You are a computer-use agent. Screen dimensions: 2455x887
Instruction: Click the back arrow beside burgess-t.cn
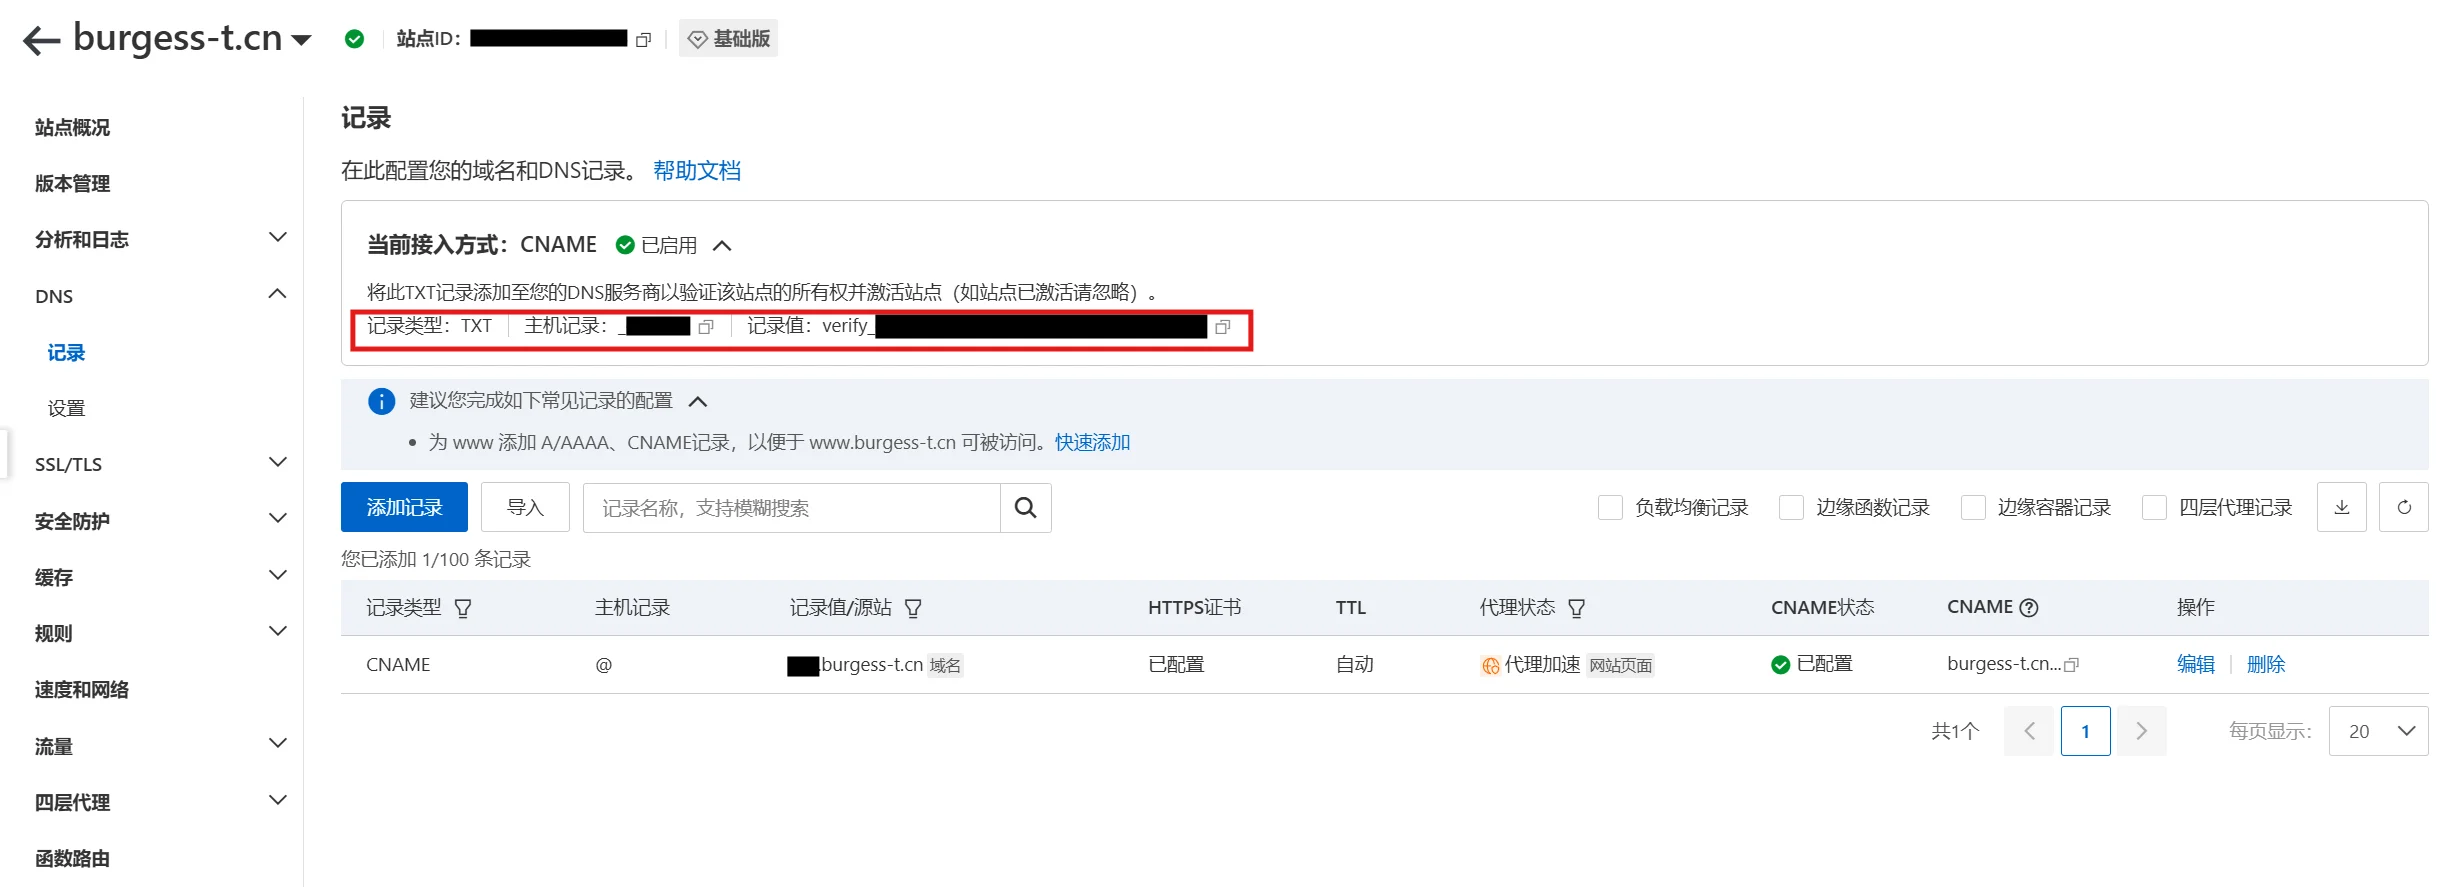(x=41, y=40)
